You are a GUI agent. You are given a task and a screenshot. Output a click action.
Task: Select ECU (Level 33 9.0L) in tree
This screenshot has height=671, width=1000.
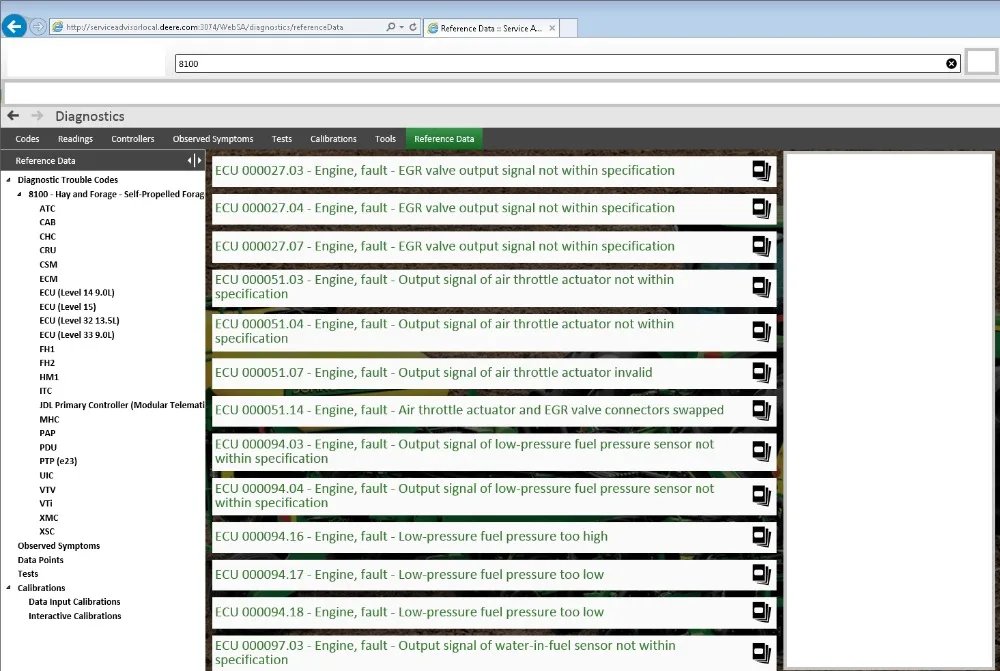coord(77,335)
